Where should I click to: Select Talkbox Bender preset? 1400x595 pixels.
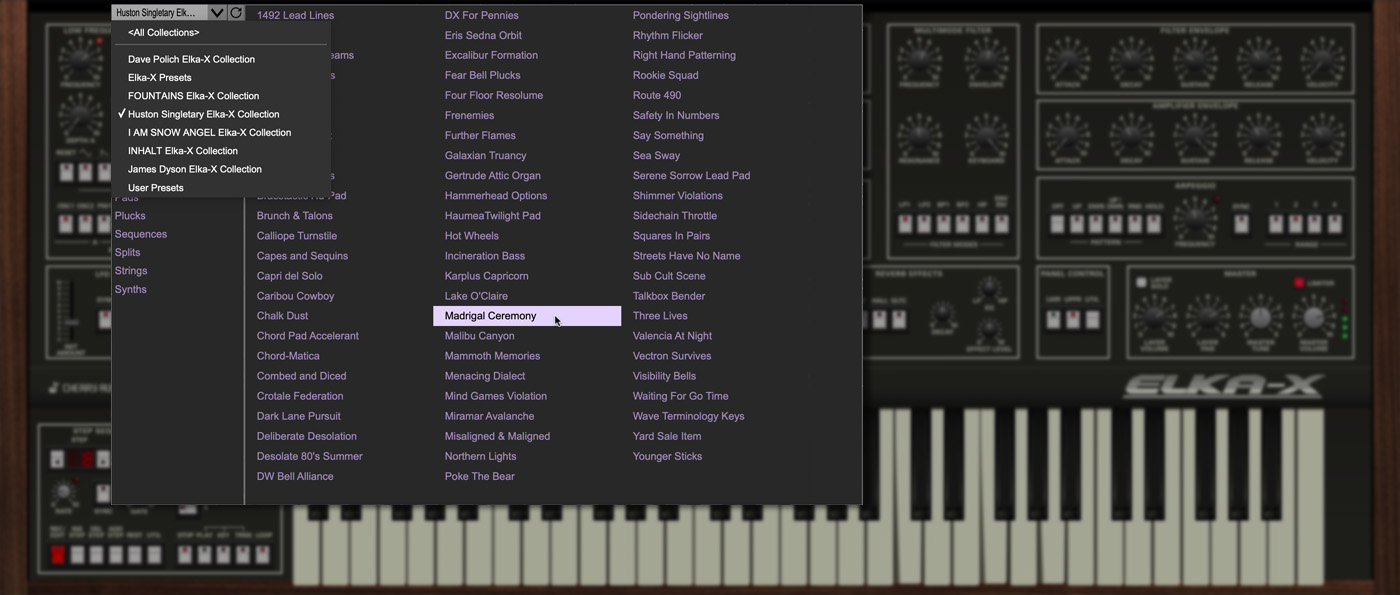tap(668, 296)
